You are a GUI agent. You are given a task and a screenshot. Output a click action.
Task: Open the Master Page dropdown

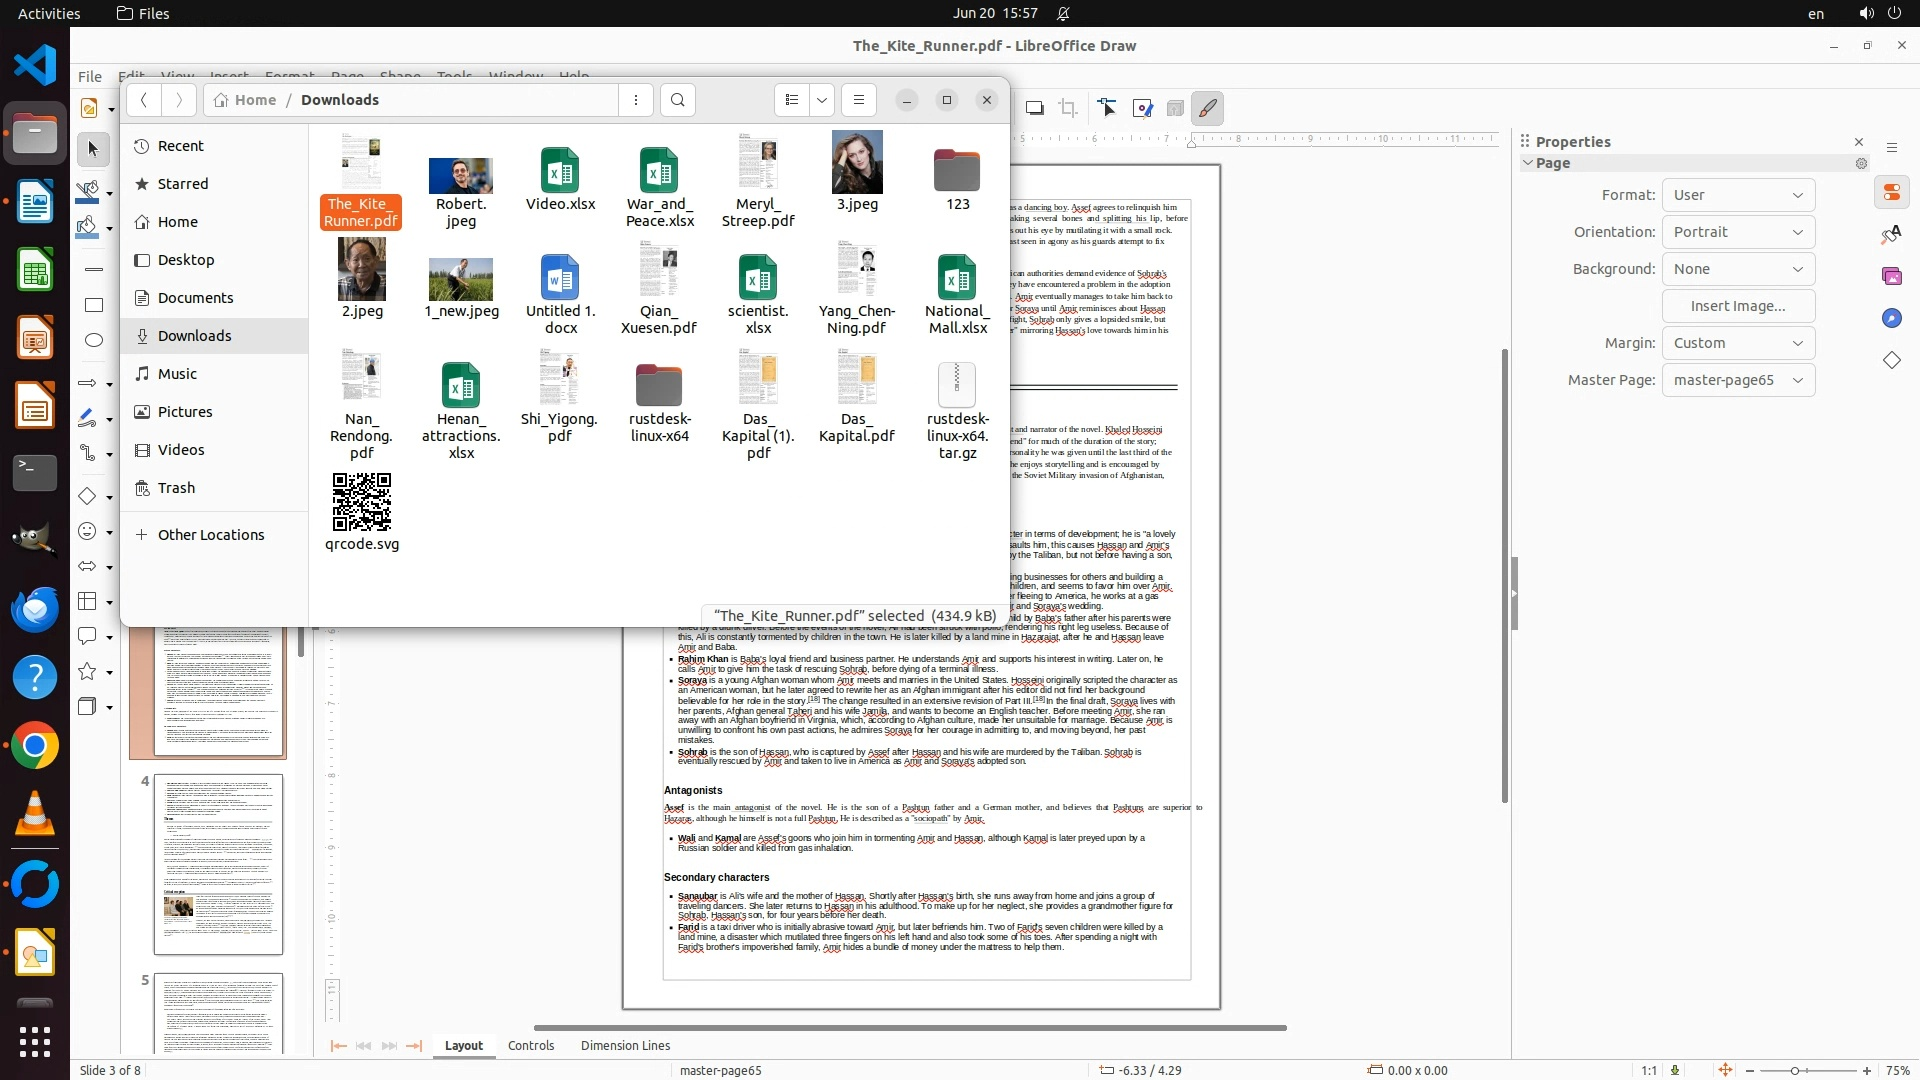click(x=1738, y=380)
